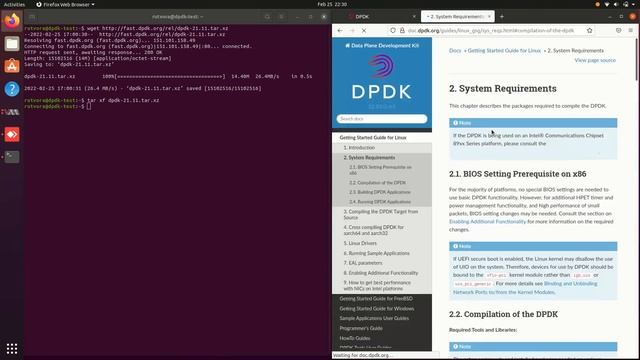The image size is (640, 360).
Task: Click the DPDK logo image
Action: 382,78
